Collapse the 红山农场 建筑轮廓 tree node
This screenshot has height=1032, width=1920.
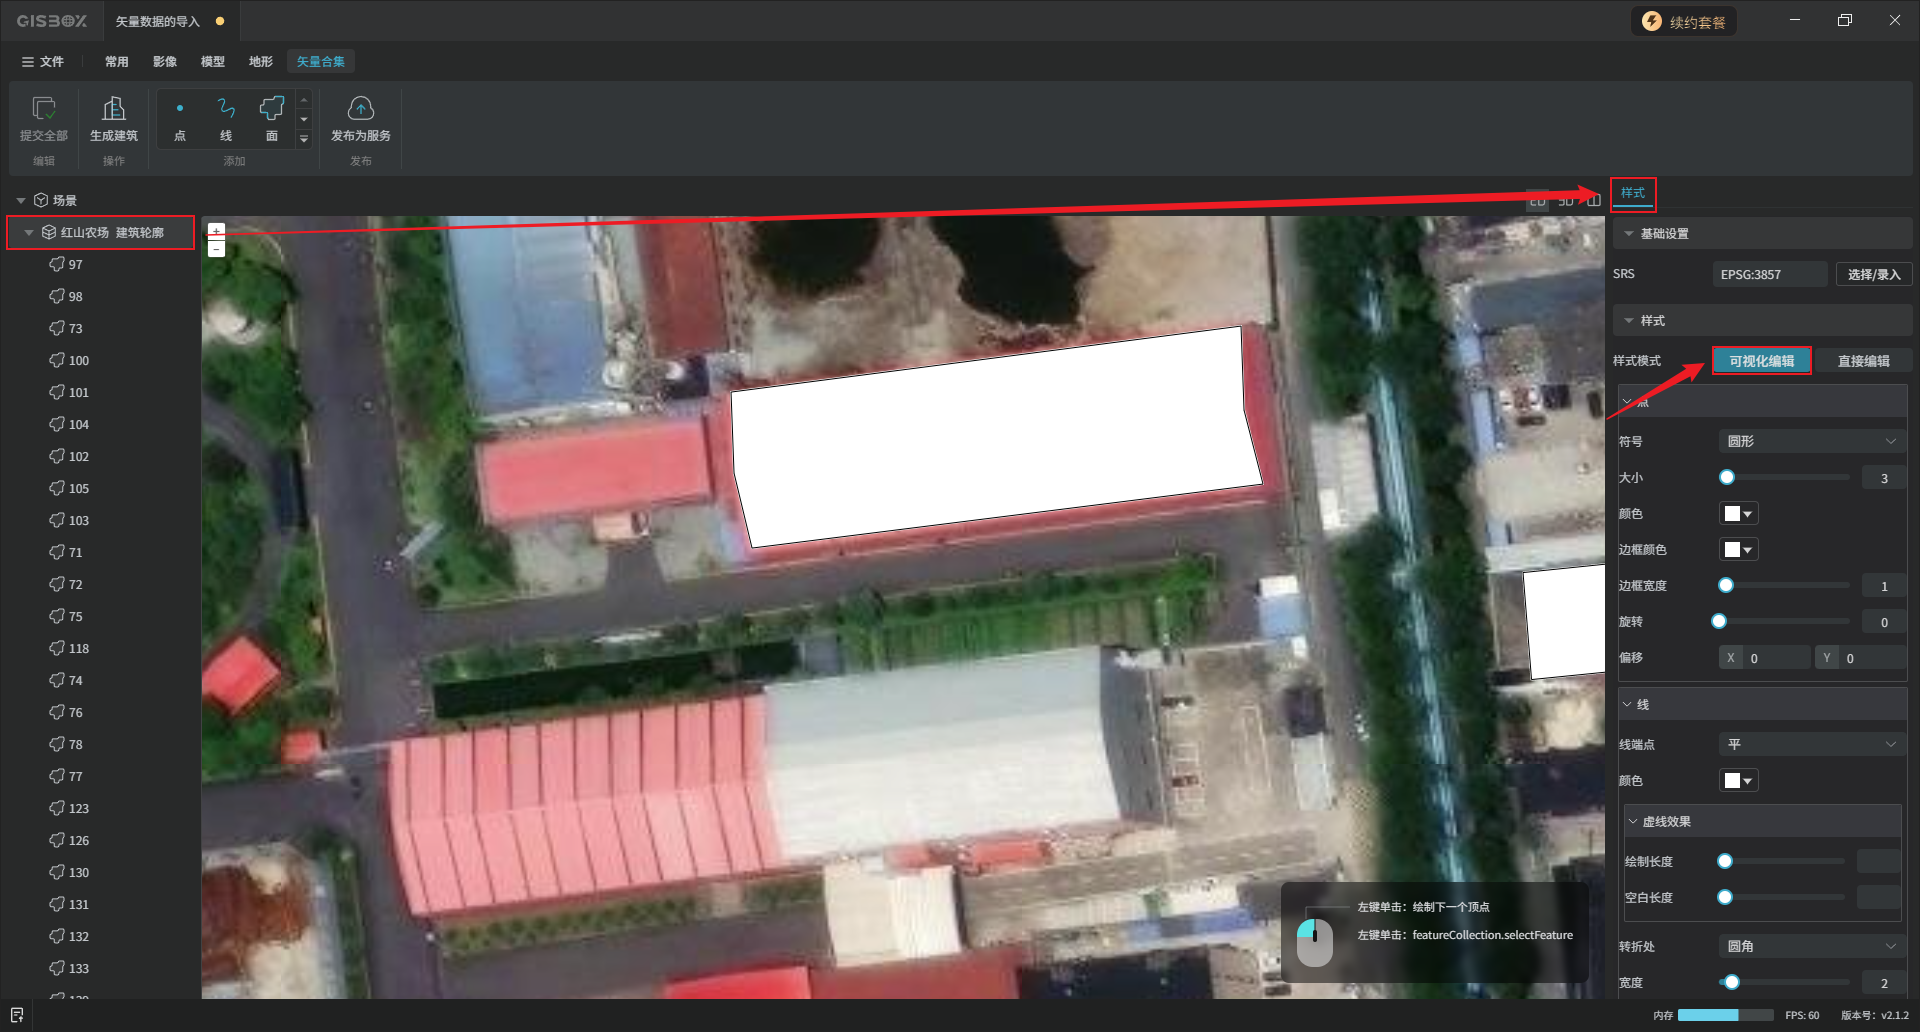tap(29, 233)
